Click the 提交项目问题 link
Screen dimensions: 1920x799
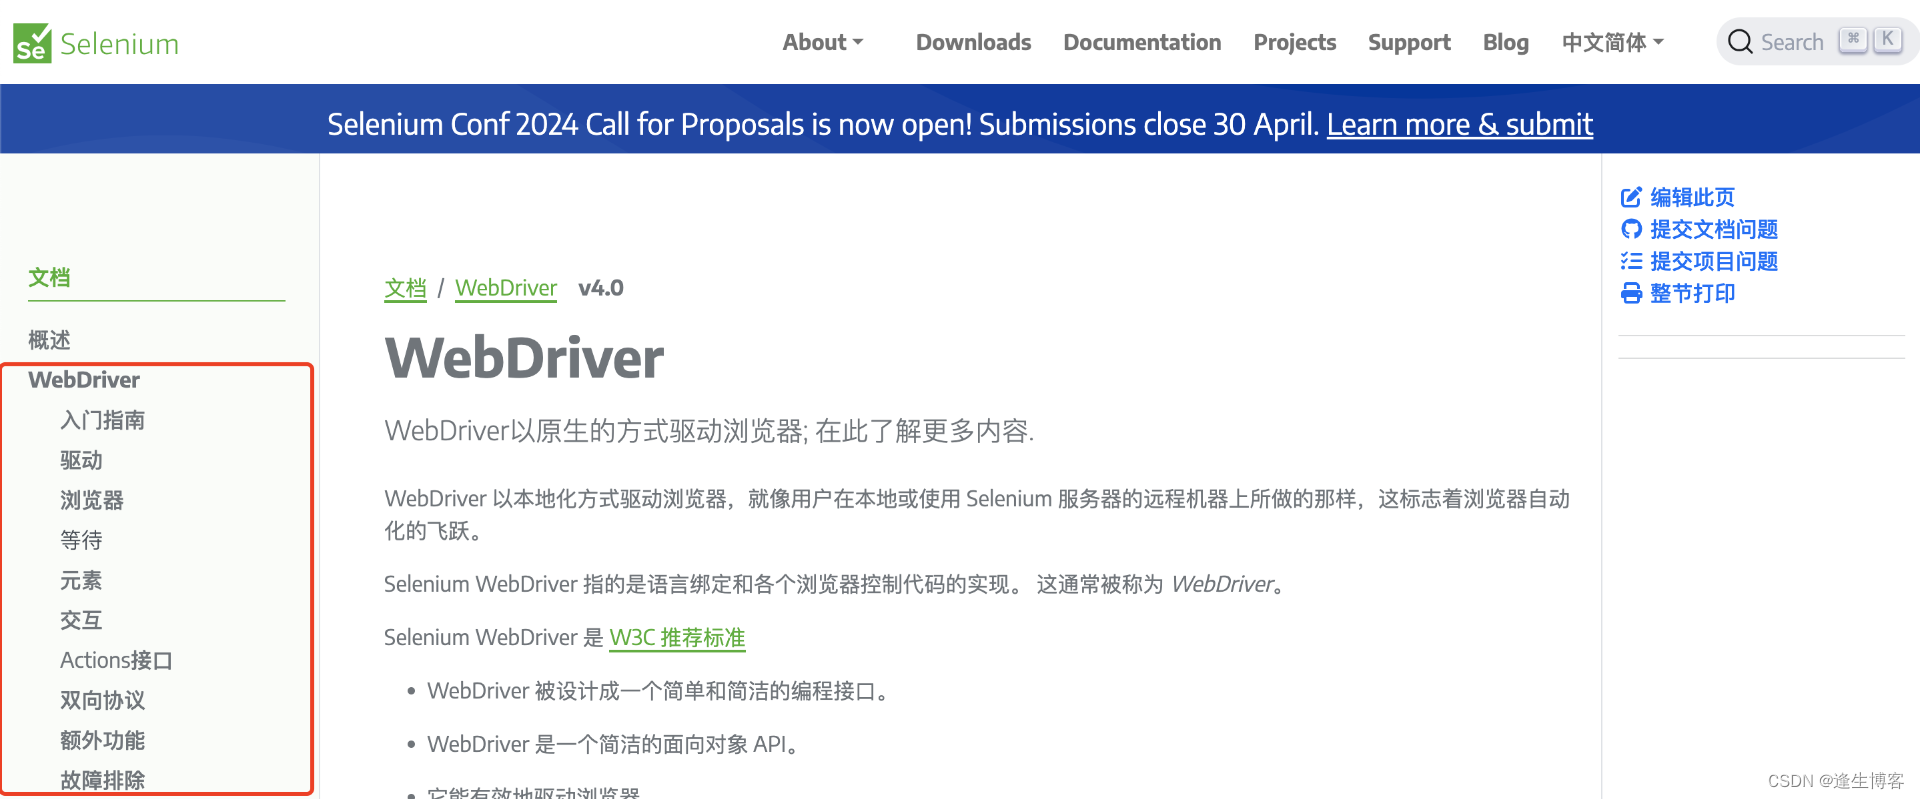tap(1713, 261)
